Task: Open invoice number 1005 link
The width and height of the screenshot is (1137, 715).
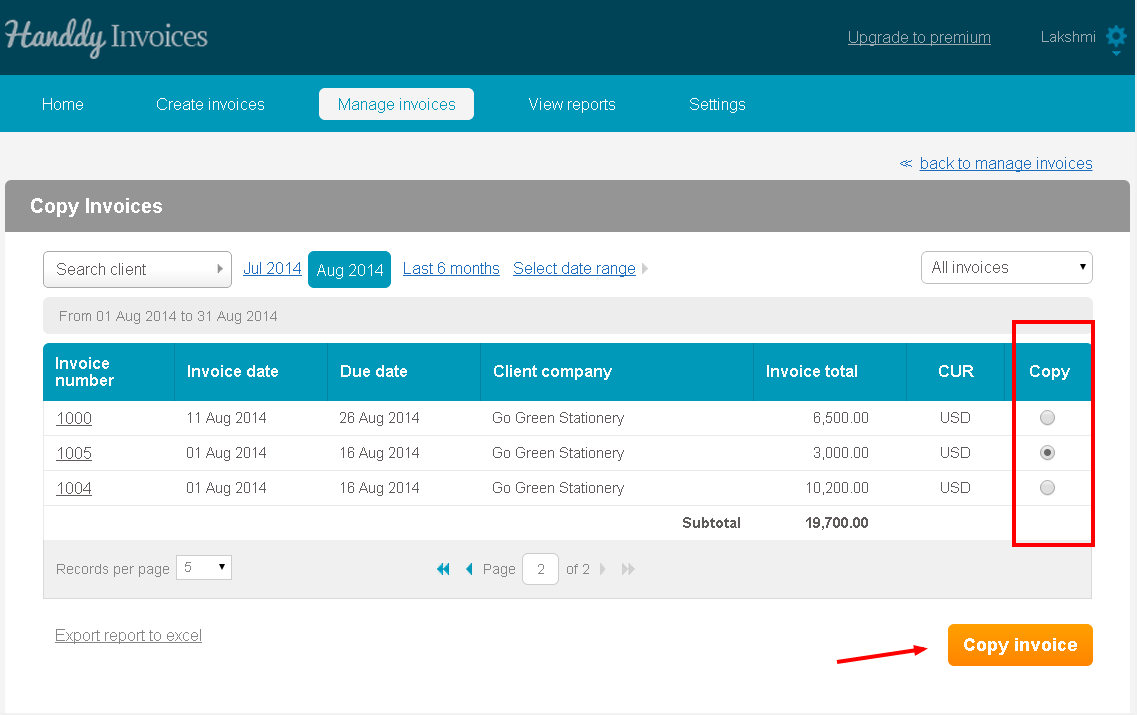Action: pos(74,453)
